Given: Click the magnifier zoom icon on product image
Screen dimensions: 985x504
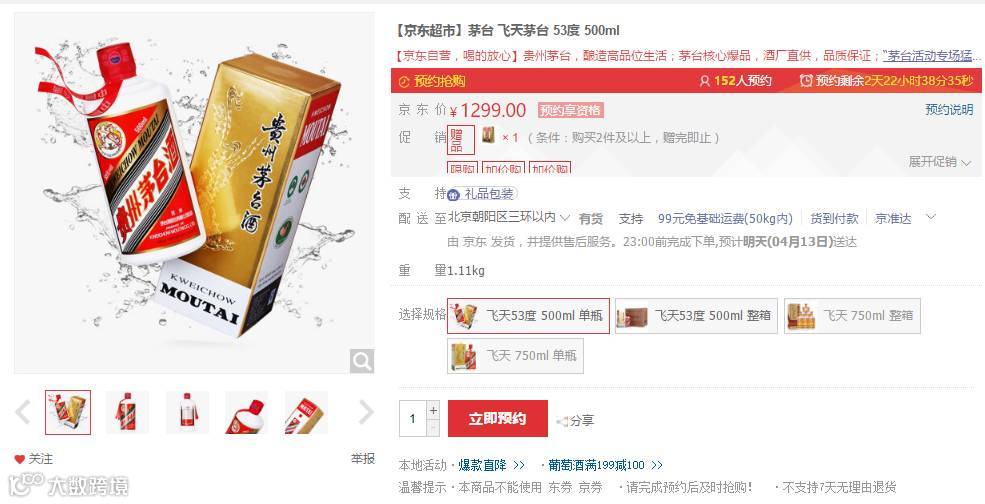Looking at the screenshot, I should 362,361.
